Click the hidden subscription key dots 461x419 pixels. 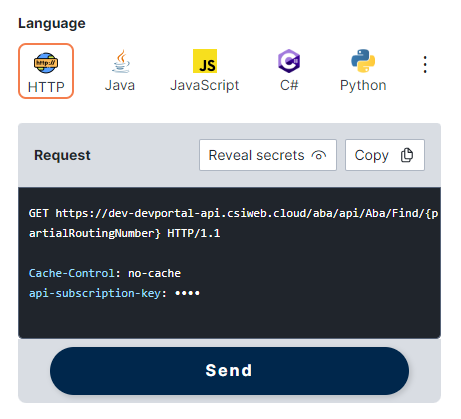click(187, 293)
